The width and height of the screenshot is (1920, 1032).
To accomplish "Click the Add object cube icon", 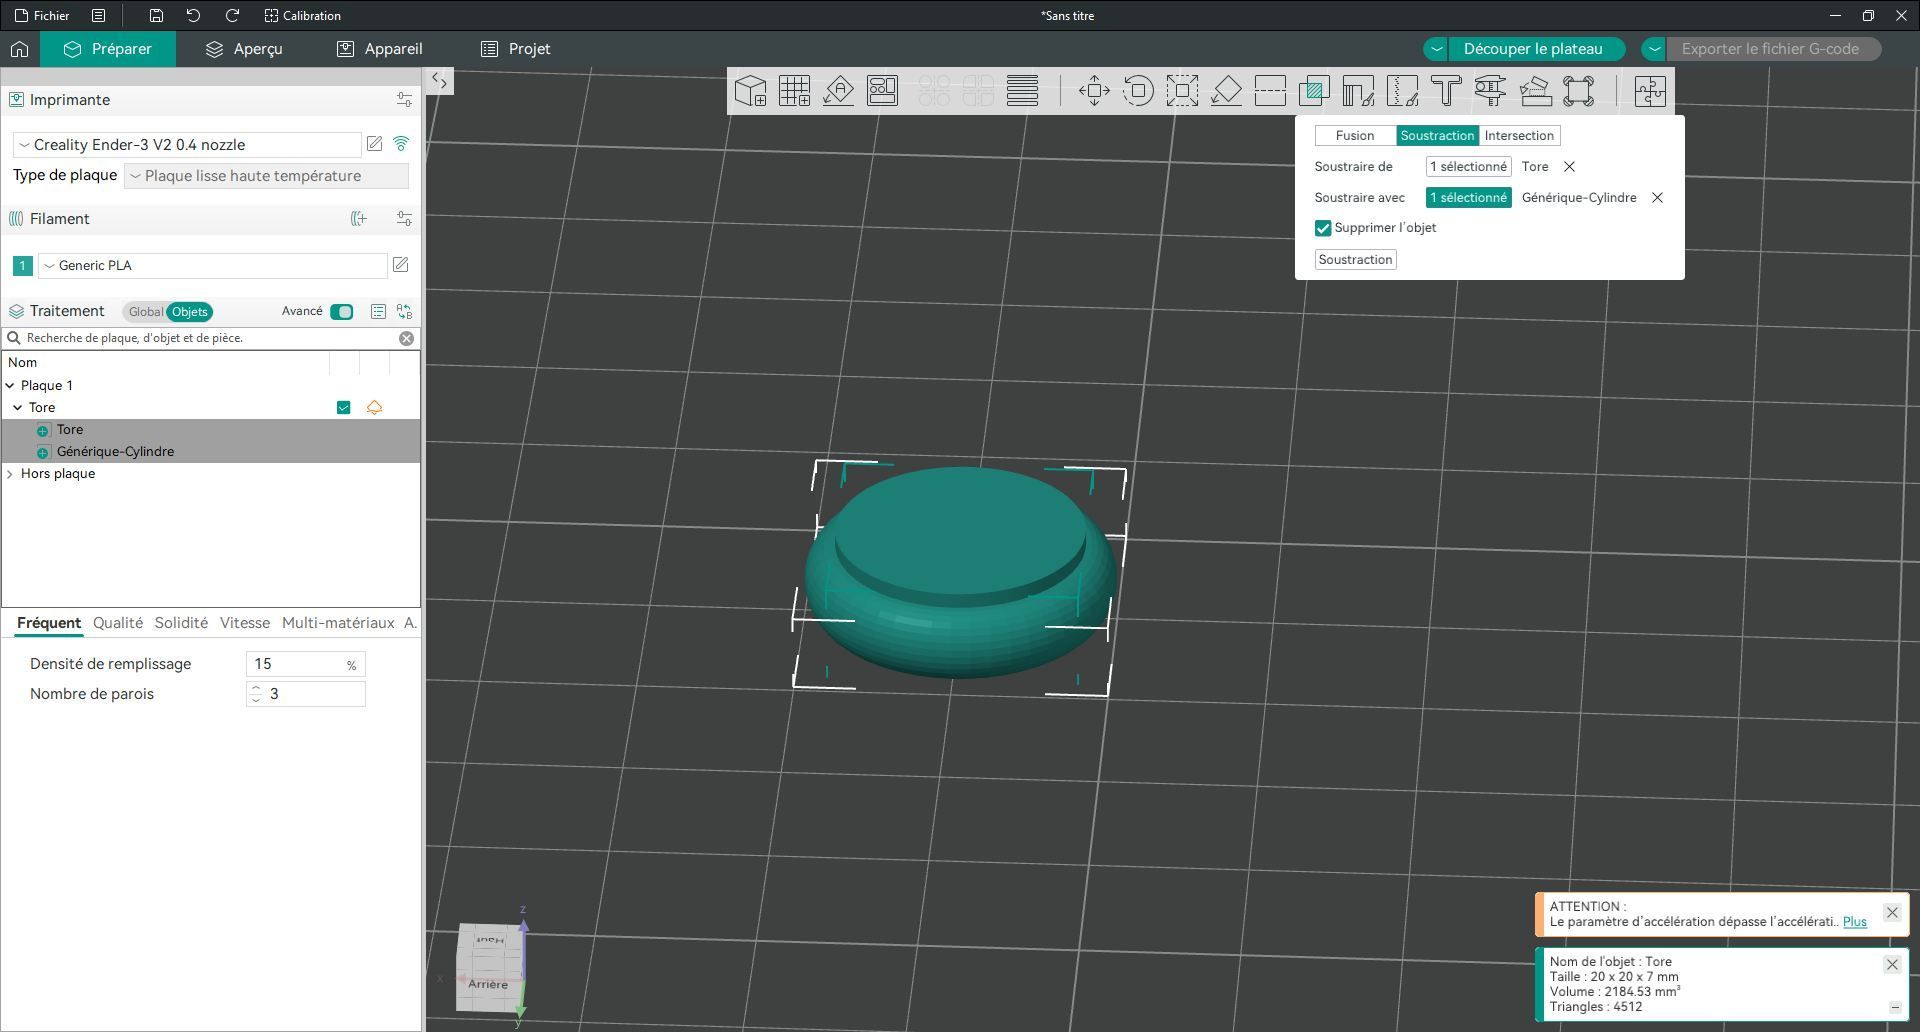I will pyautogui.click(x=750, y=91).
